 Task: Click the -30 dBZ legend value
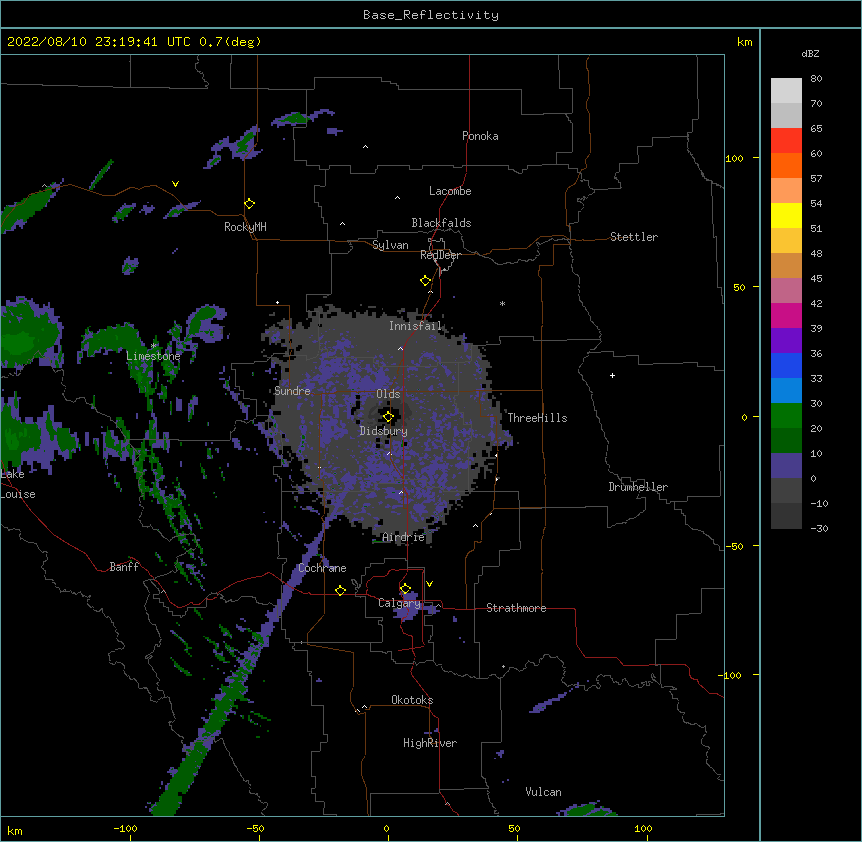point(819,528)
